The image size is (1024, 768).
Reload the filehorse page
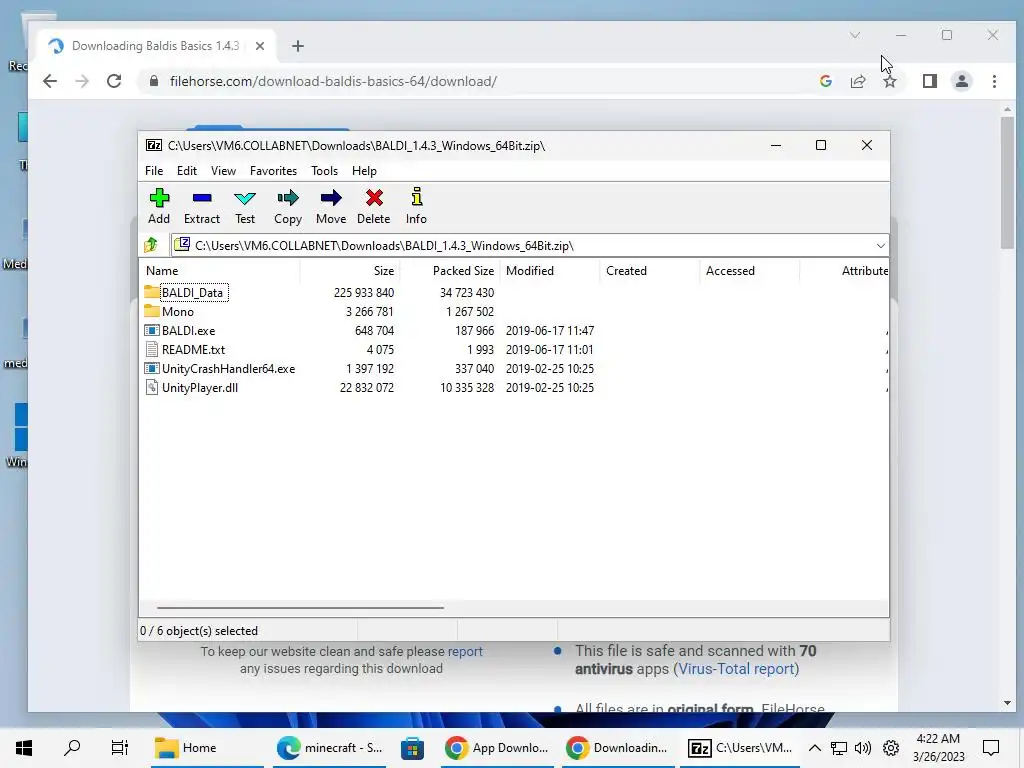click(114, 81)
